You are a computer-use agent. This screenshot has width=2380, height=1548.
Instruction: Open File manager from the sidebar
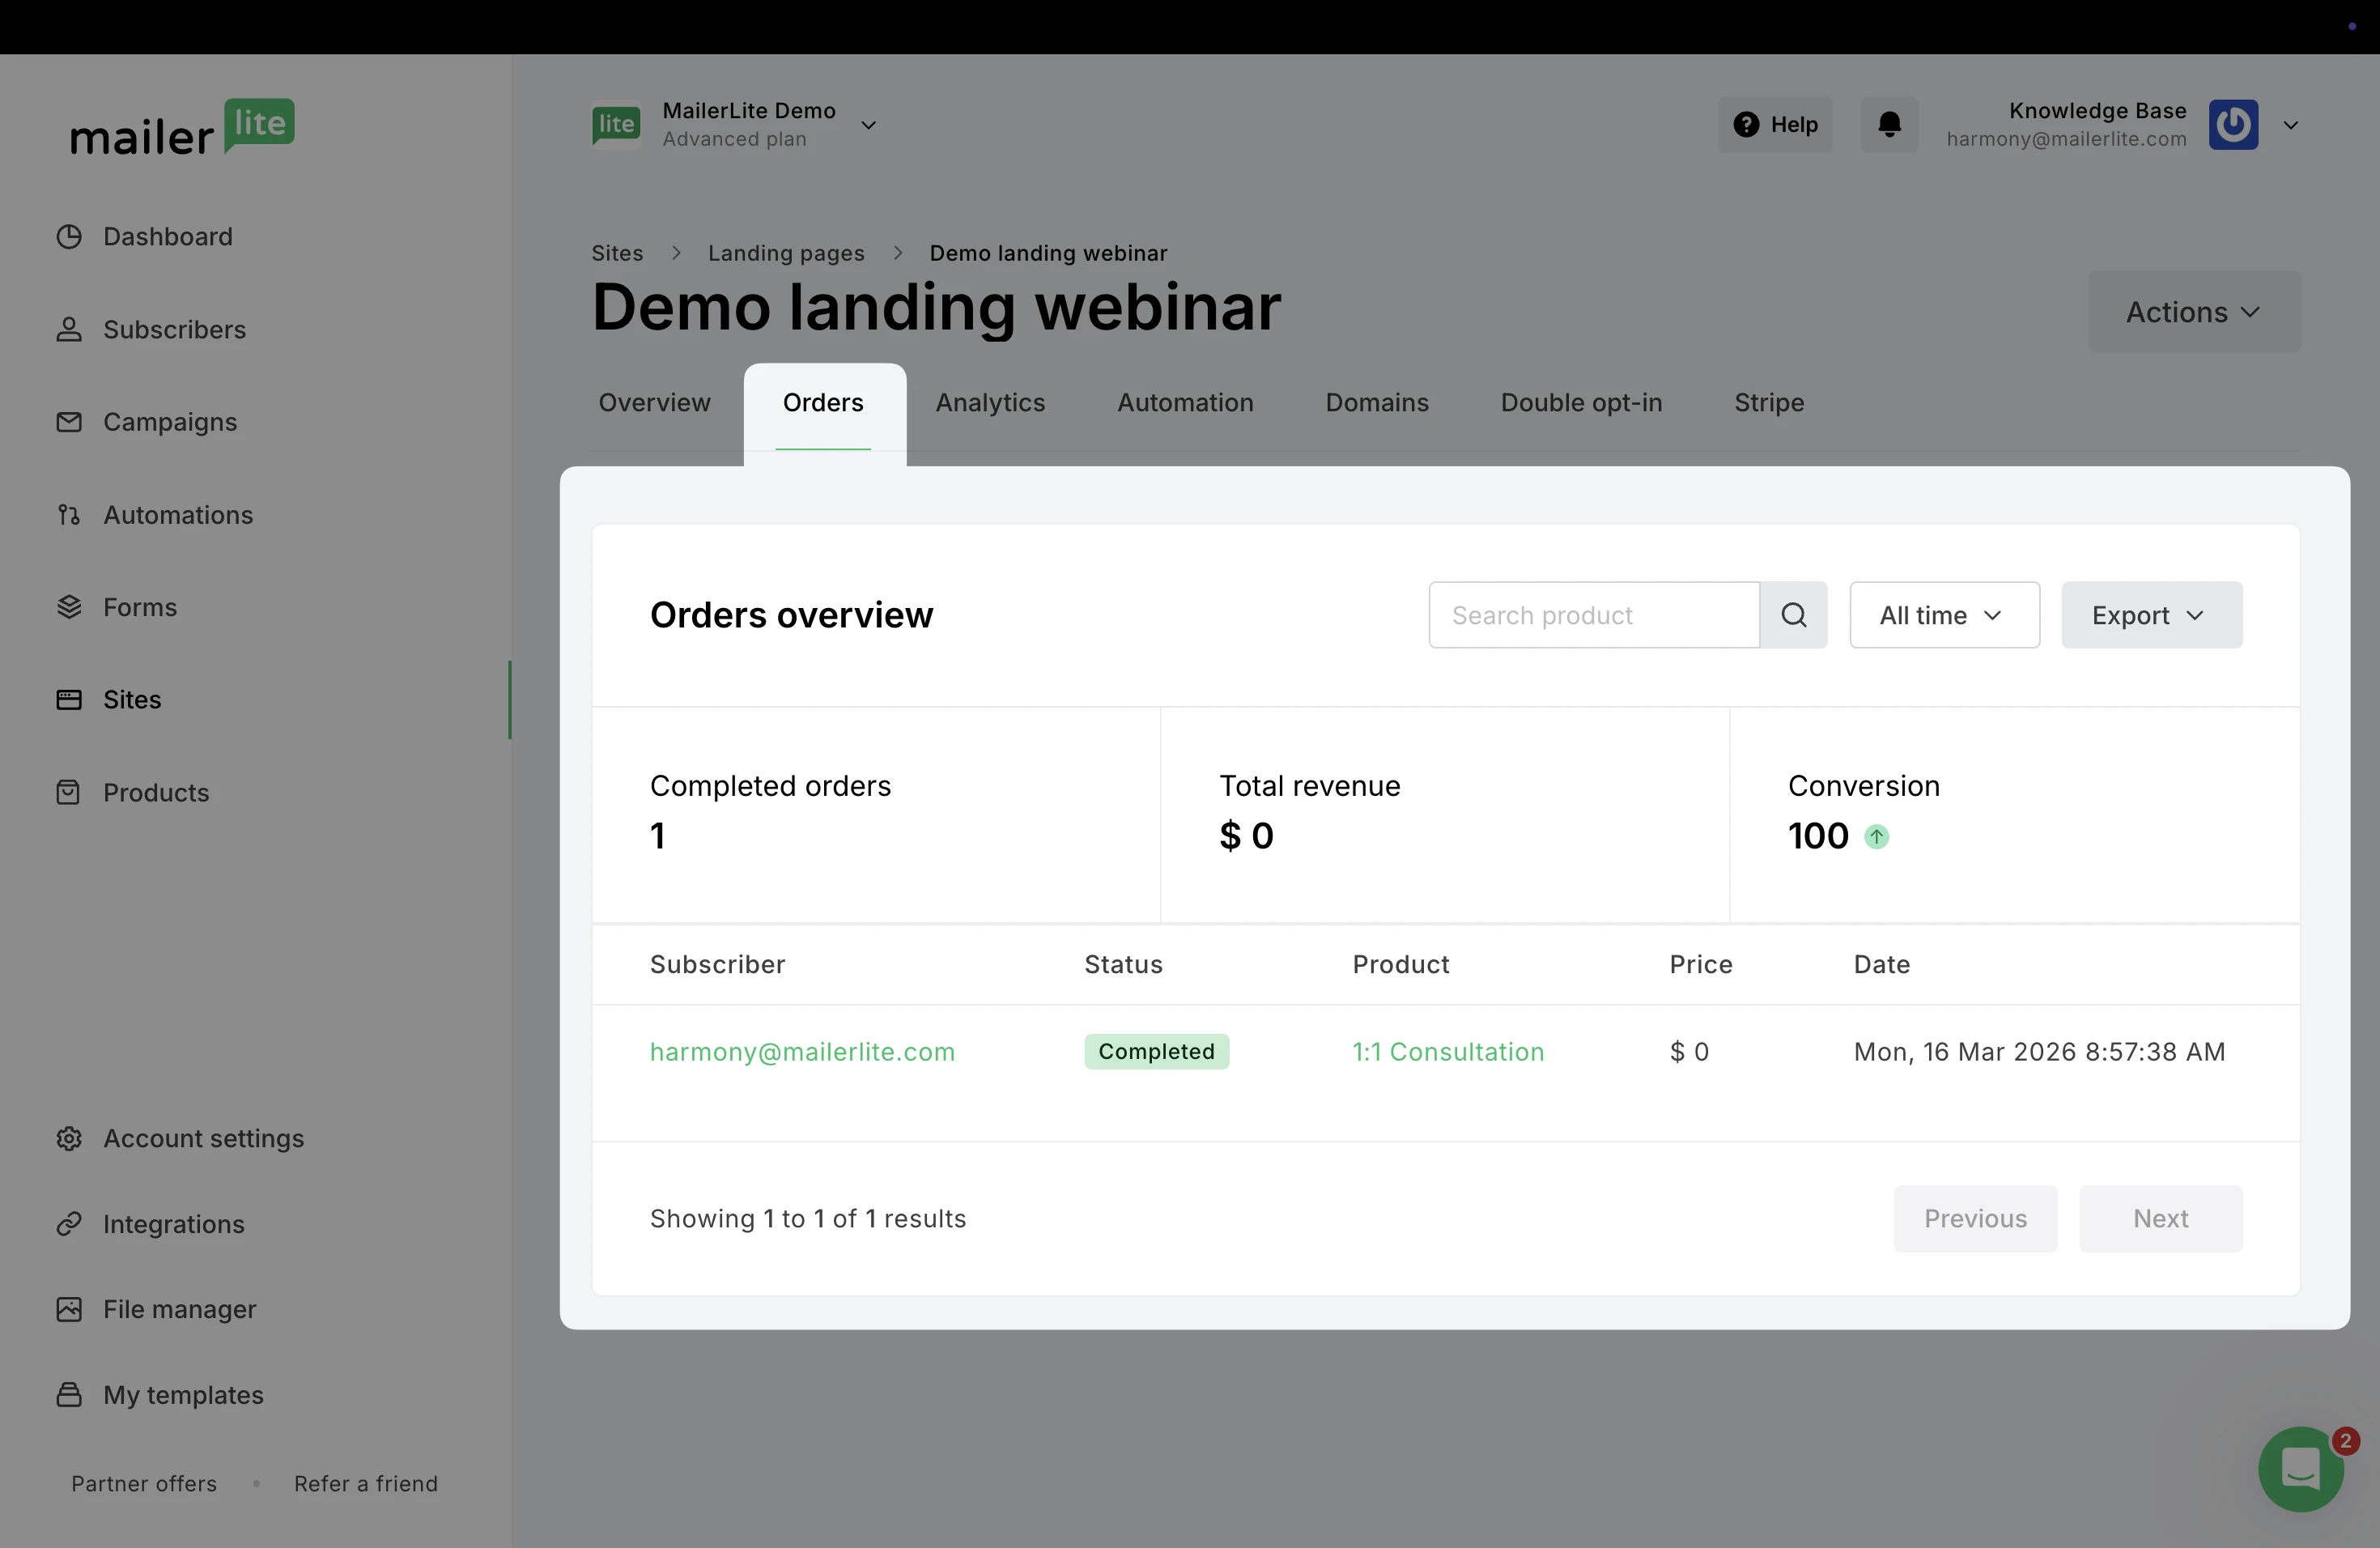[179, 1309]
